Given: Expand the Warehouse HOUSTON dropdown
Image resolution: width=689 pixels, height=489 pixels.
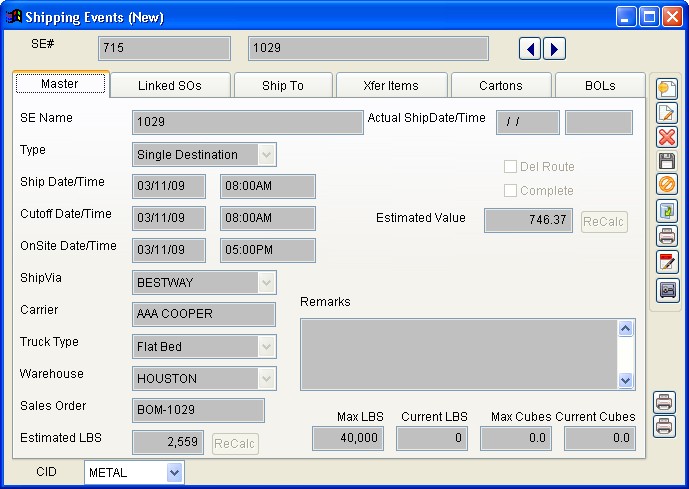Looking at the screenshot, I should click(x=266, y=379).
